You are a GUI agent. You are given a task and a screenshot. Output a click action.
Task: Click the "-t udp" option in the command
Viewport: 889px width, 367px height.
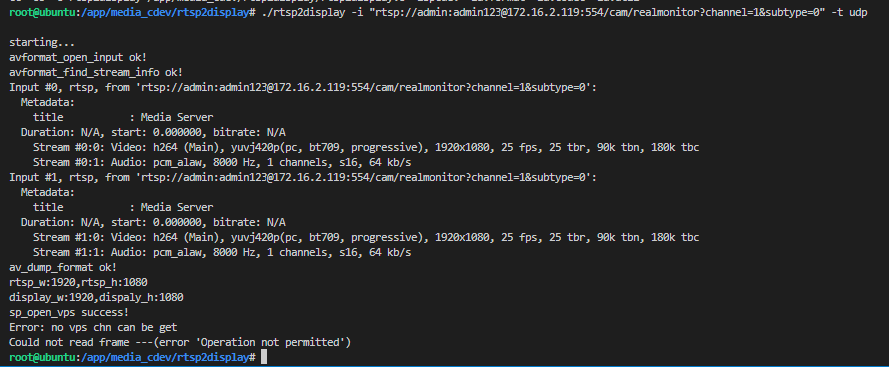[849, 12]
